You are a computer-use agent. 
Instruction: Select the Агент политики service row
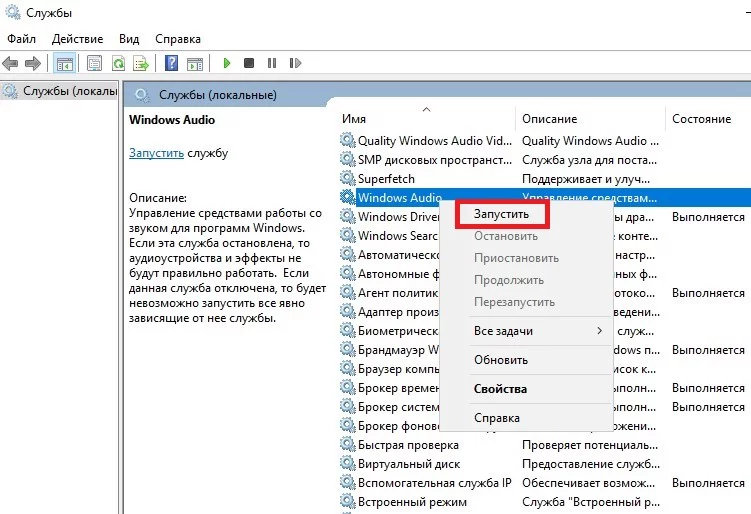(x=398, y=293)
